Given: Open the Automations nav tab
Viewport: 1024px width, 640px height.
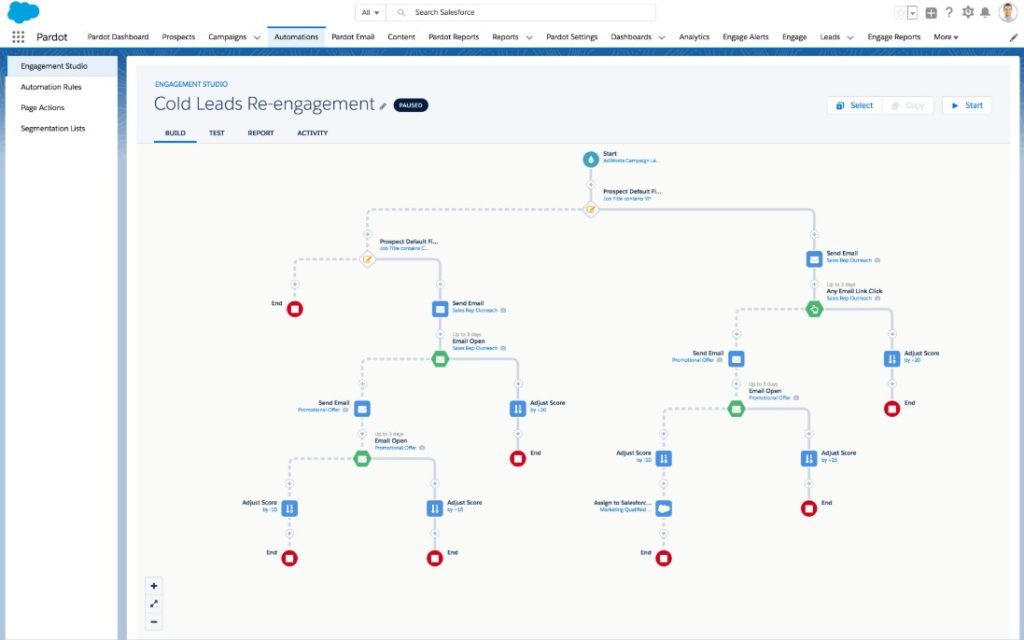Looking at the screenshot, I should (296, 37).
